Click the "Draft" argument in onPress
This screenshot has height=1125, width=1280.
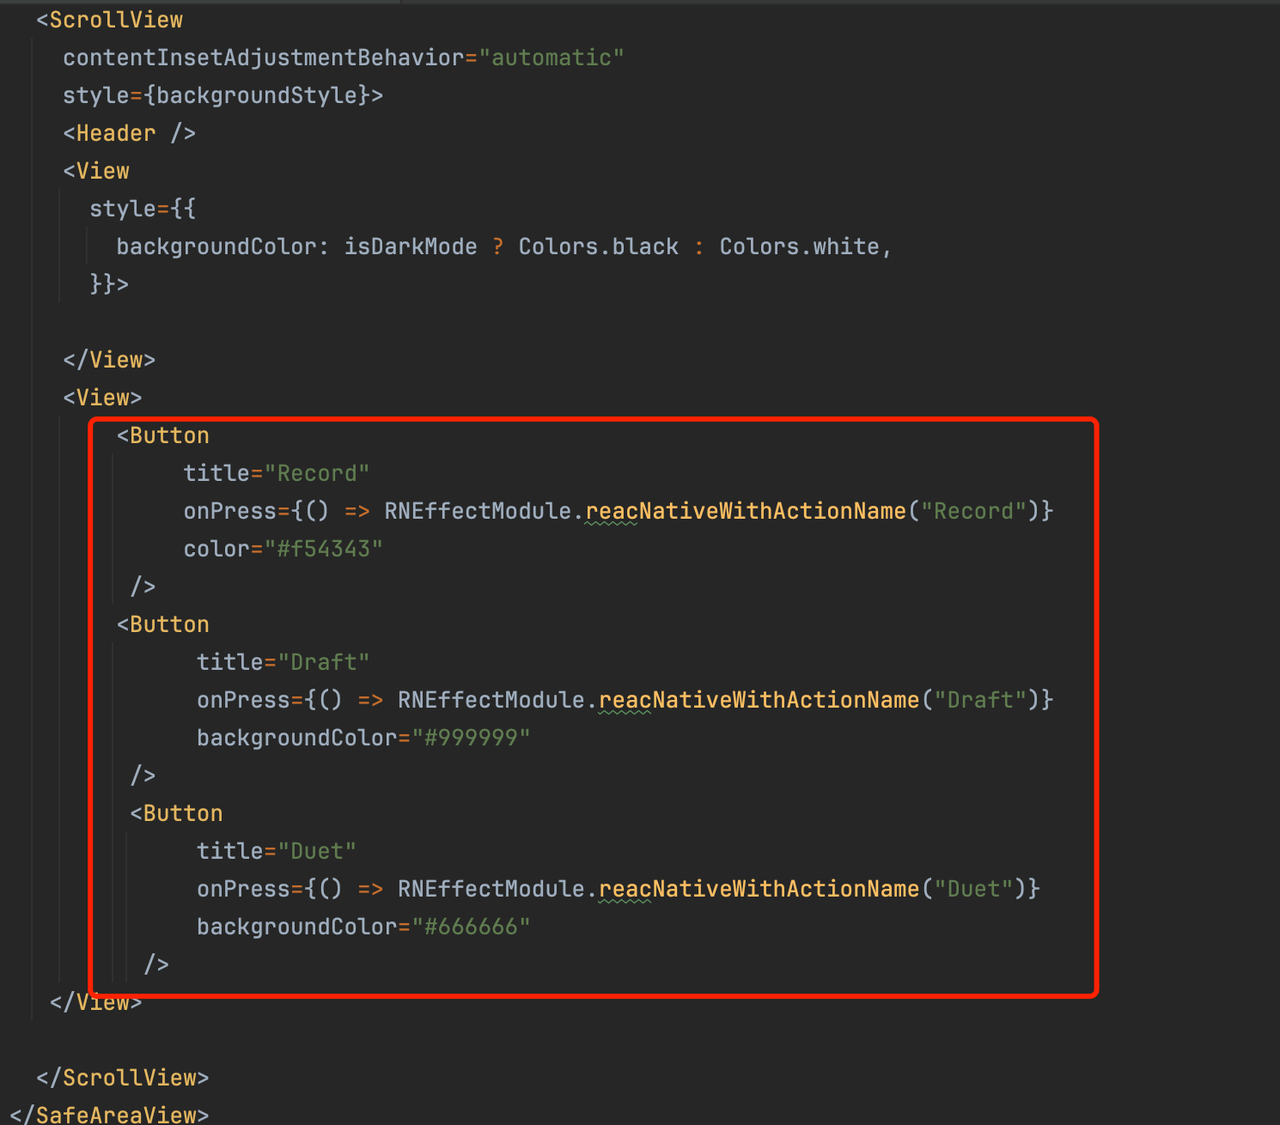tap(980, 700)
